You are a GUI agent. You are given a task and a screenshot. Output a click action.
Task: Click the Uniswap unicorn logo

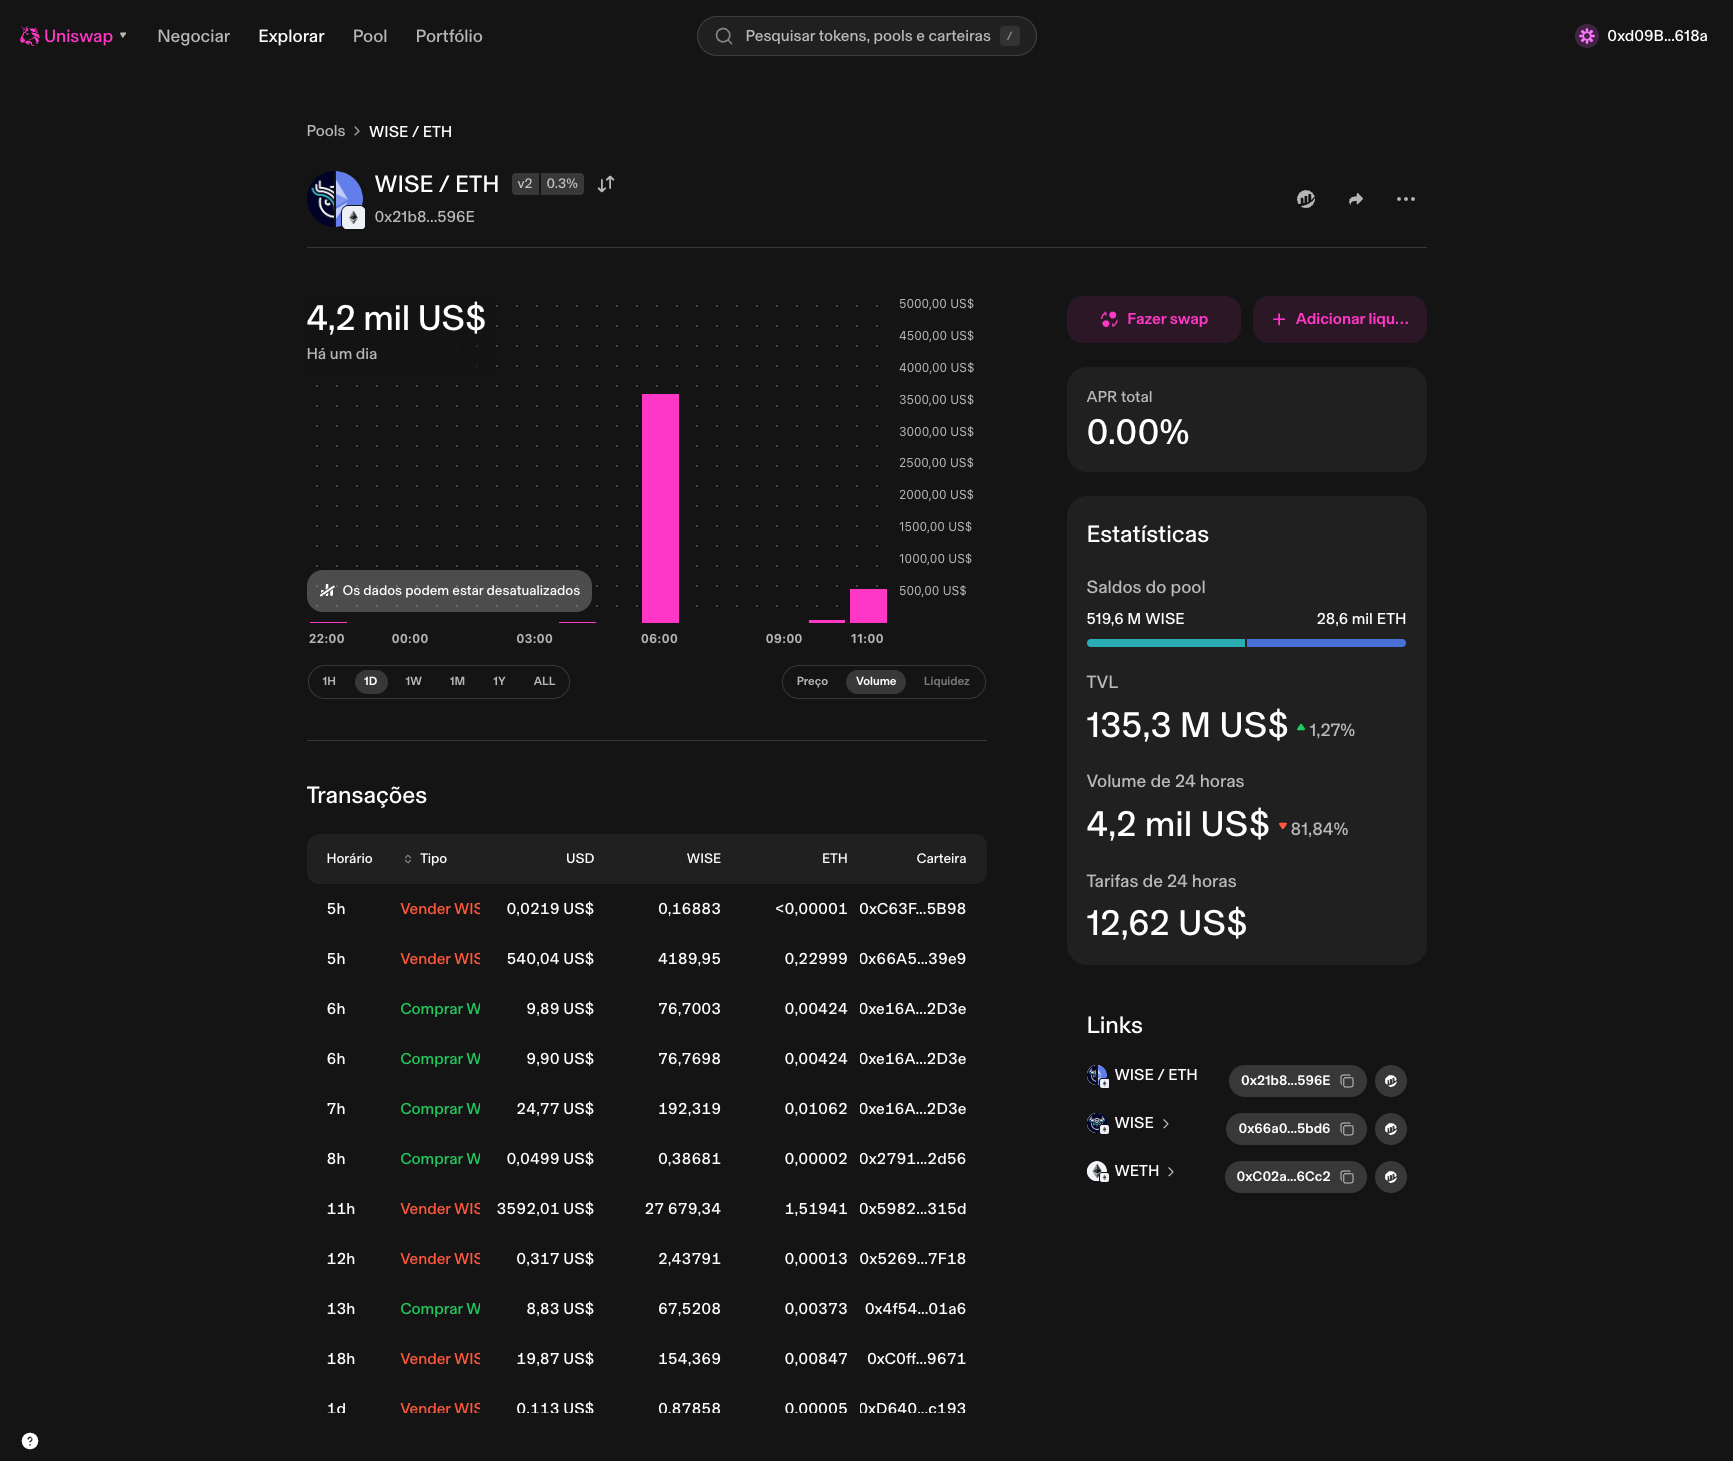tap(30, 36)
